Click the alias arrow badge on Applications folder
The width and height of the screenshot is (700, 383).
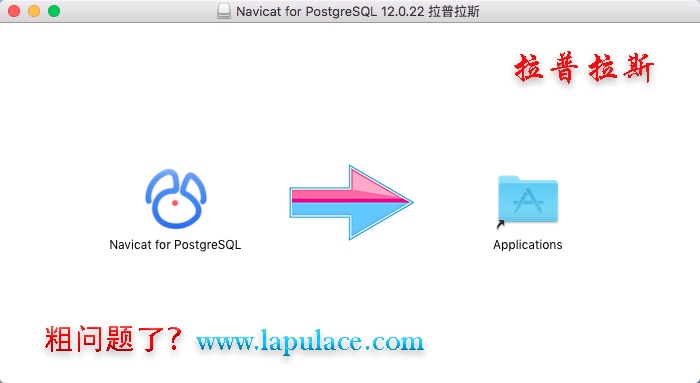500,225
